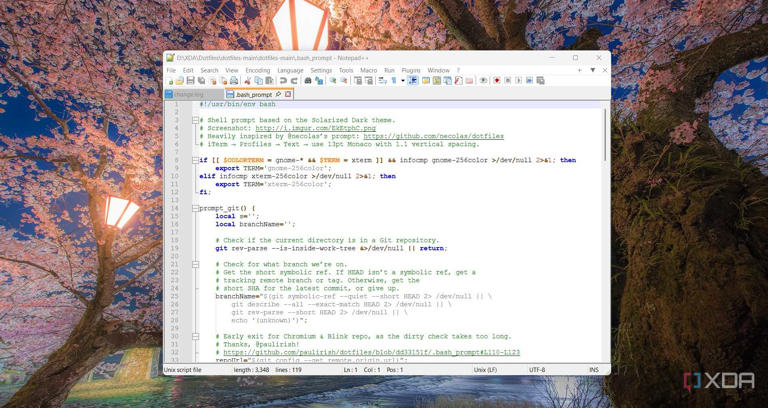Toggle the Monitoring eye icon in toolbar

pos(483,81)
